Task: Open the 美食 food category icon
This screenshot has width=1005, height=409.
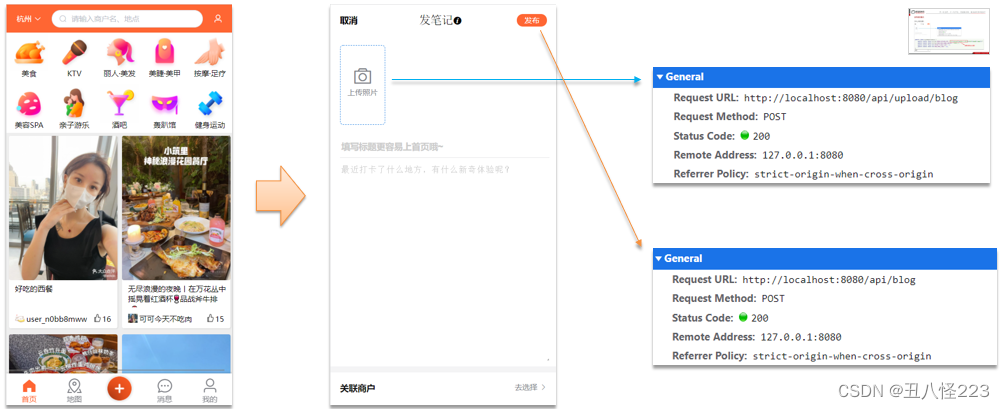Action: pyautogui.click(x=29, y=53)
